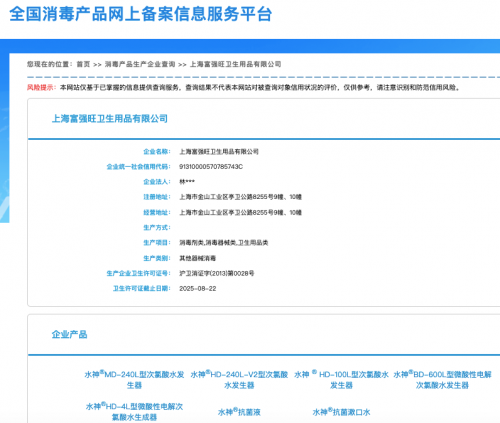This screenshot has width=500, height=423.
Task: Select production items 消毒剂类,消毒器械类,卫生用品类
Action: [224, 243]
